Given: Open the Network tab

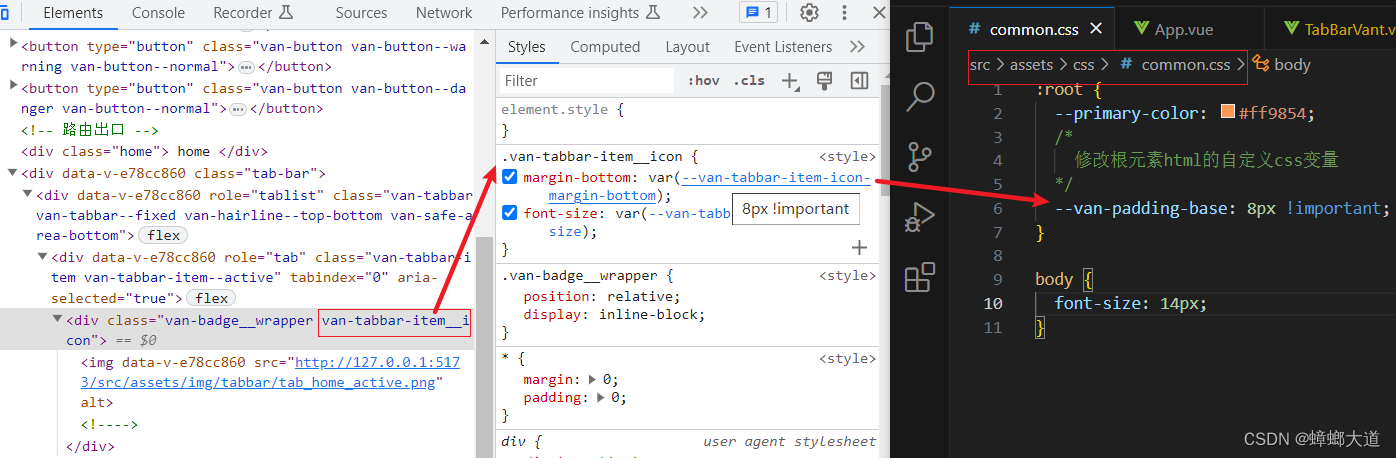Looking at the screenshot, I should pos(444,13).
